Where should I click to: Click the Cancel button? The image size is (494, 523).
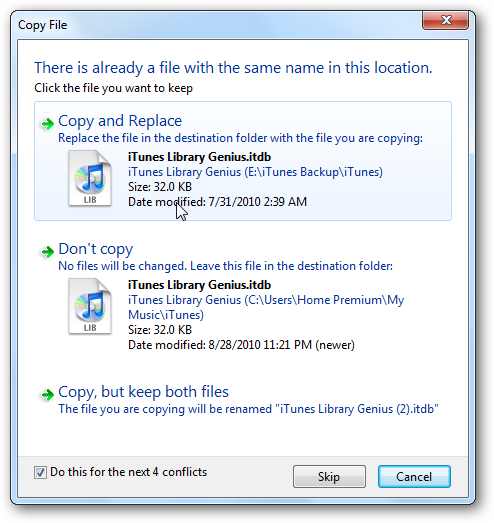[x=414, y=476]
